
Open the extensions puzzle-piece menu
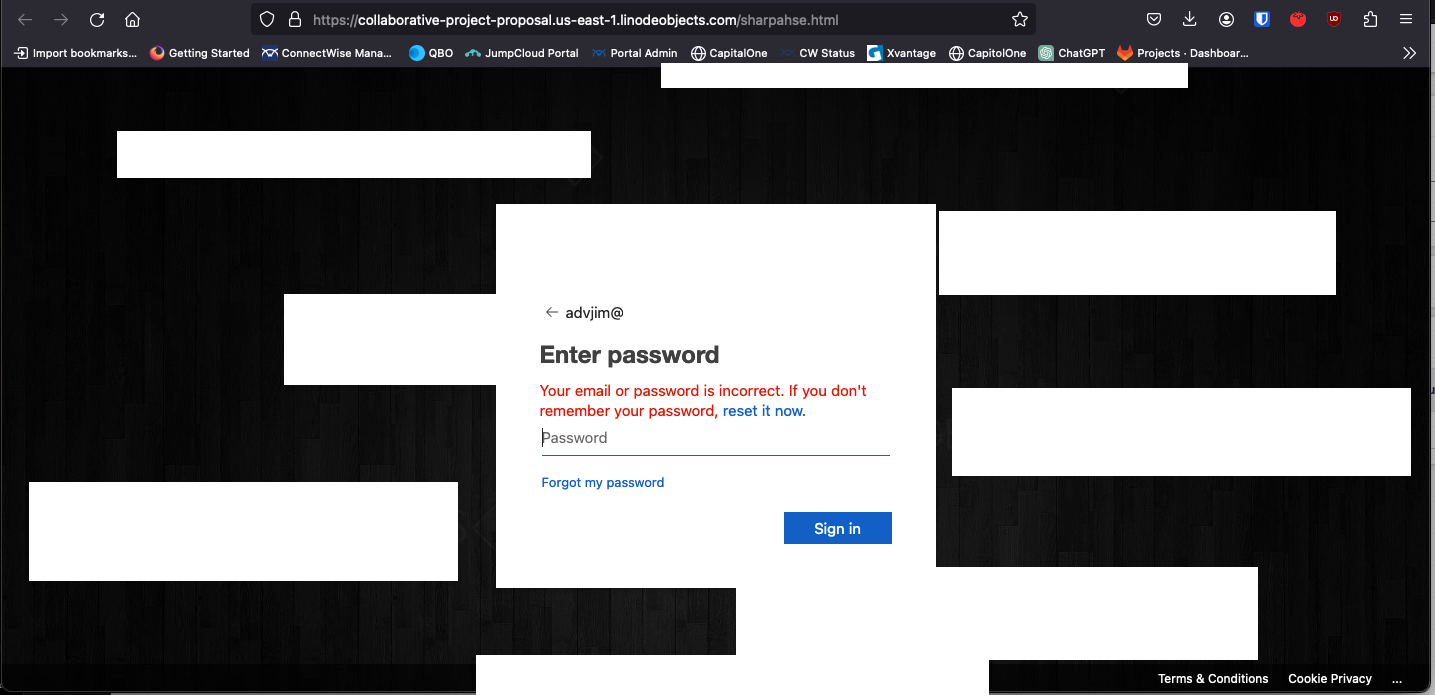(1370, 19)
